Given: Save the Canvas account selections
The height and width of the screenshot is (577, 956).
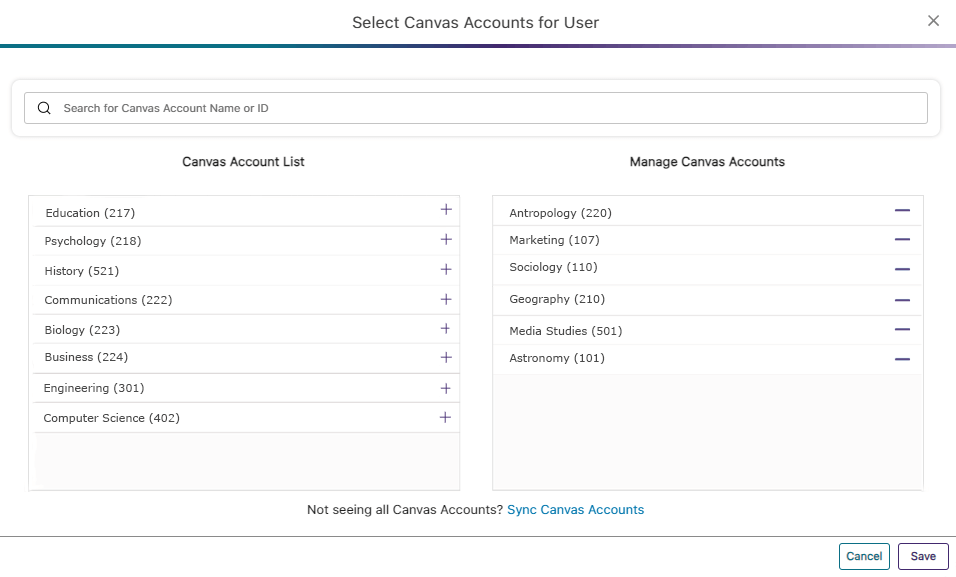Looking at the screenshot, I should (x=922, y=556).
